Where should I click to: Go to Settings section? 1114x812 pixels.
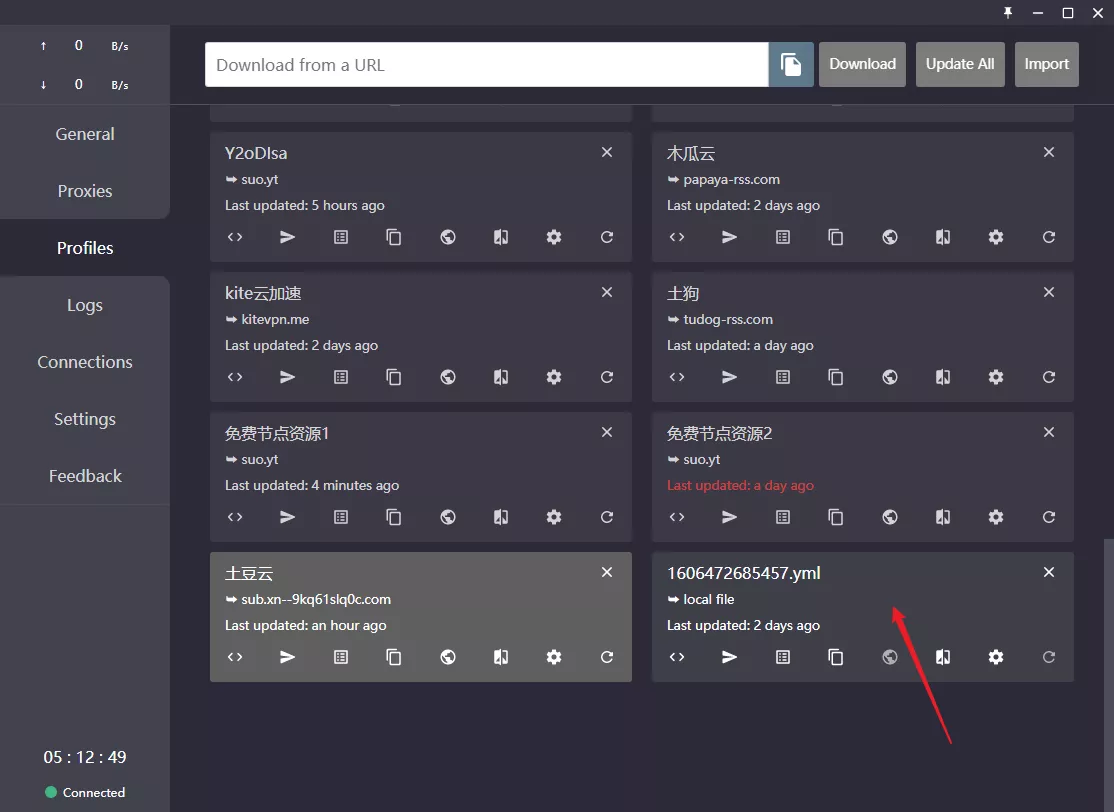85,419
